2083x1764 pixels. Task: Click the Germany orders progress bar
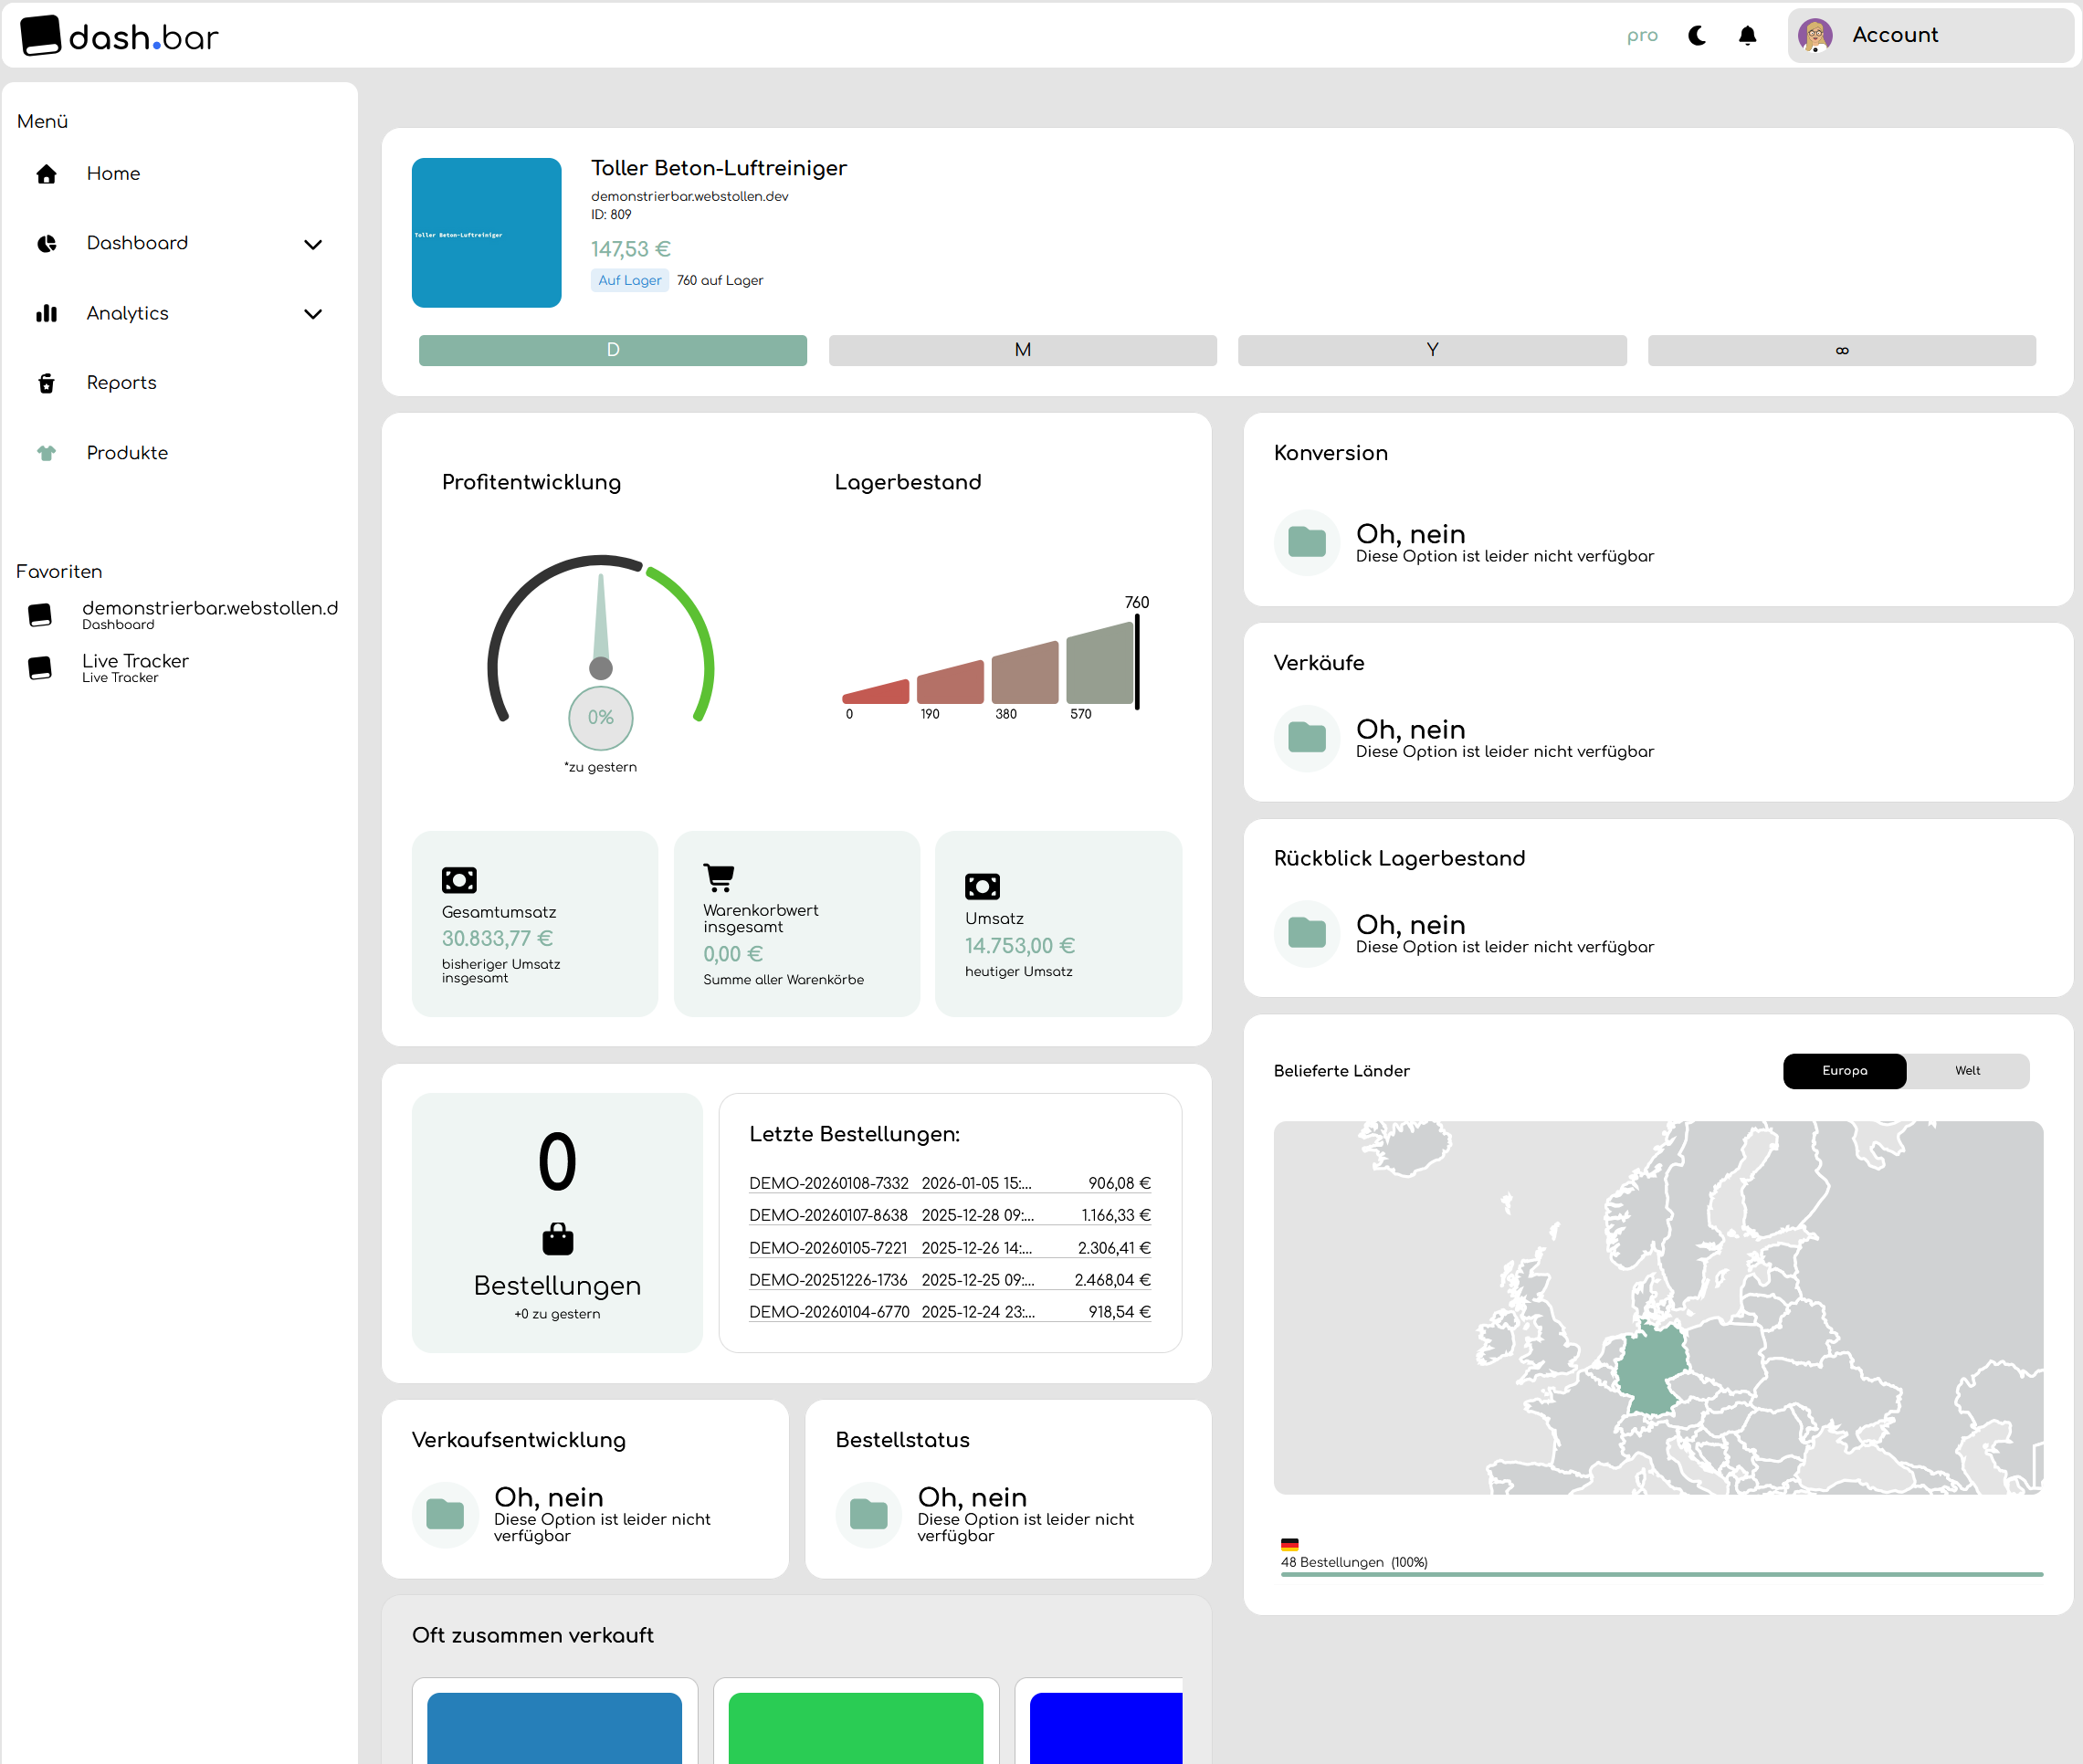tap(1660, 1574)
